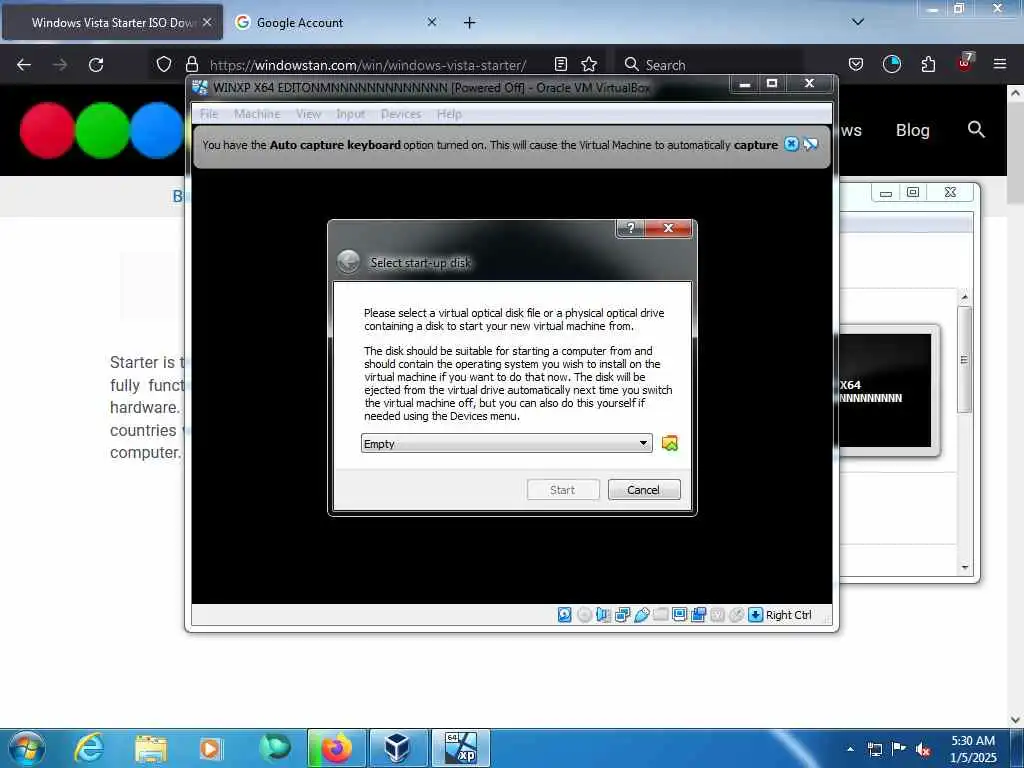Click the do-not-show-again notification icon

(810, 144)
